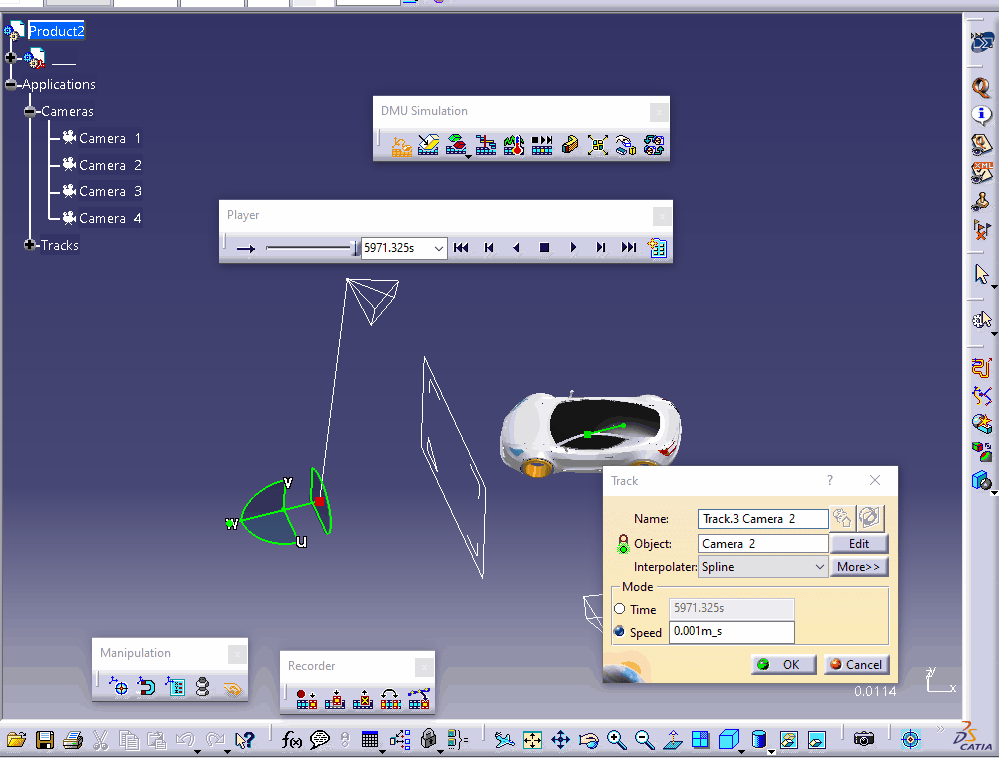
Task: Click the Fit All In view icon
Action: pyautogui.click(x=532, y=740)
